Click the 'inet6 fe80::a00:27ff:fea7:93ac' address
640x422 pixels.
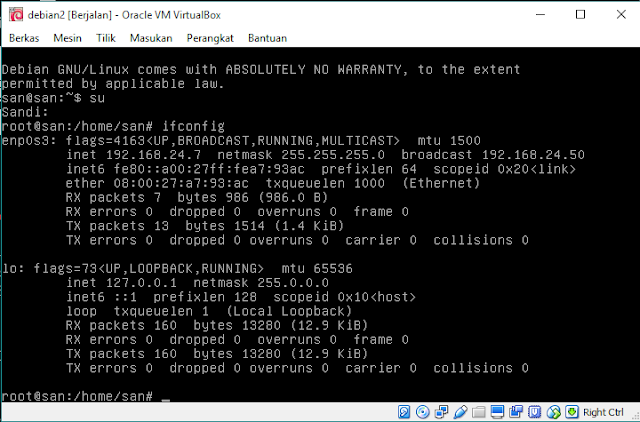coord(185,169)
